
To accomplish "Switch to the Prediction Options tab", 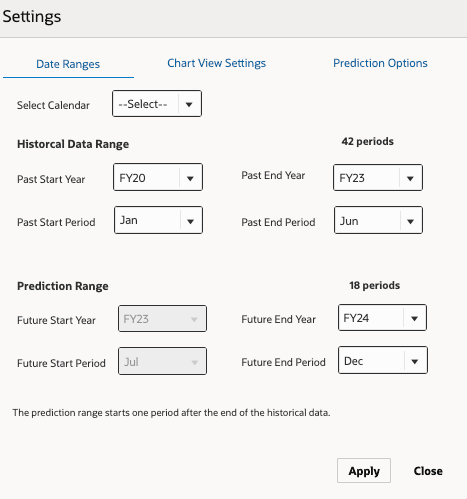I will 380,63.
